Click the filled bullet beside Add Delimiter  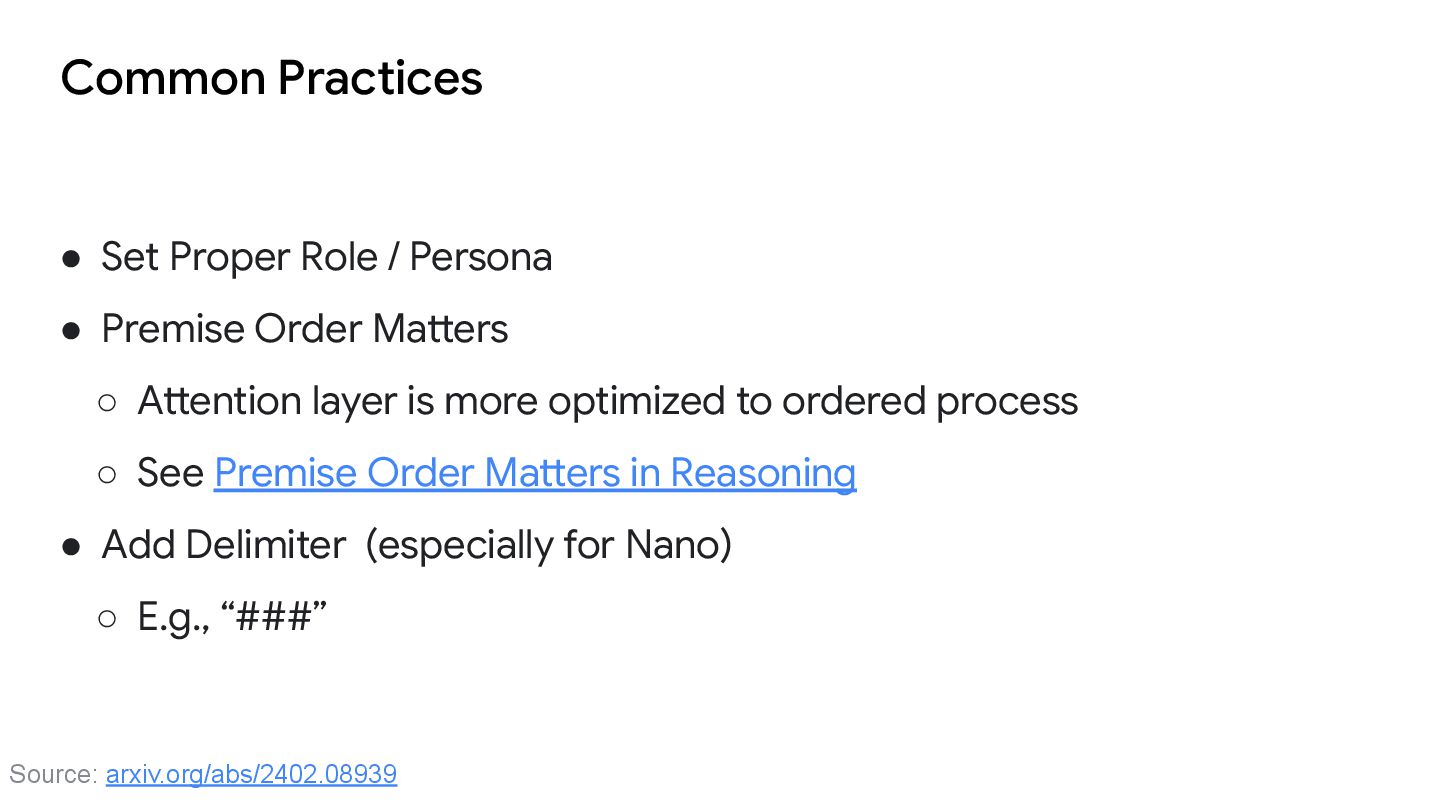71,547
